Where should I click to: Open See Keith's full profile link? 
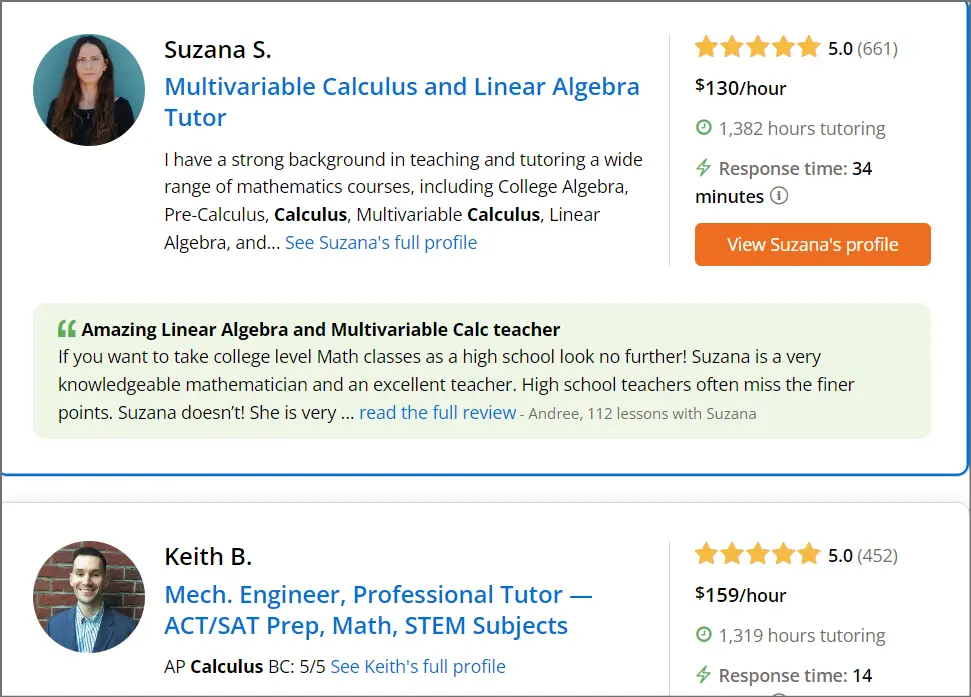click(418, 666)
